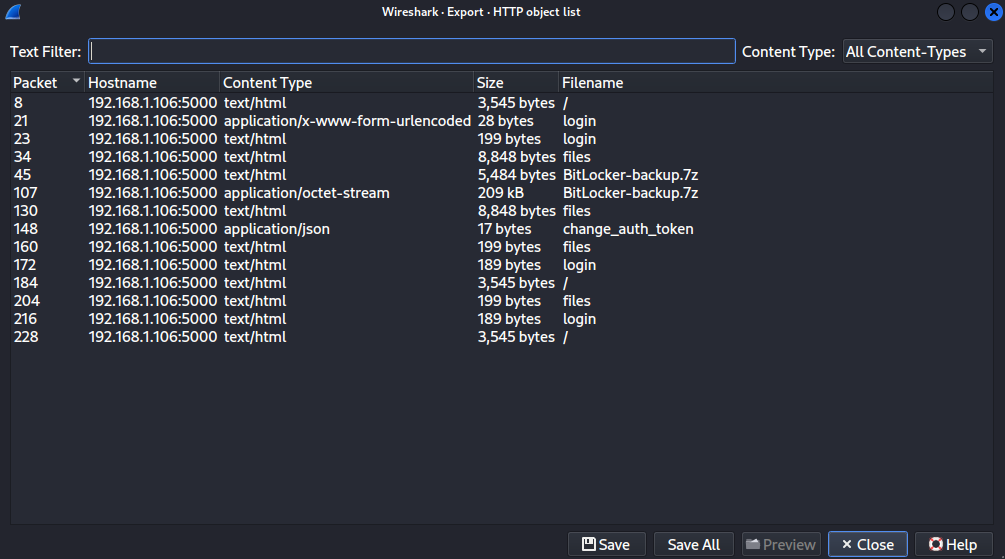Click the Save All button
The height and width of the screenshot is (559, 1005).
tap(694, 544)
